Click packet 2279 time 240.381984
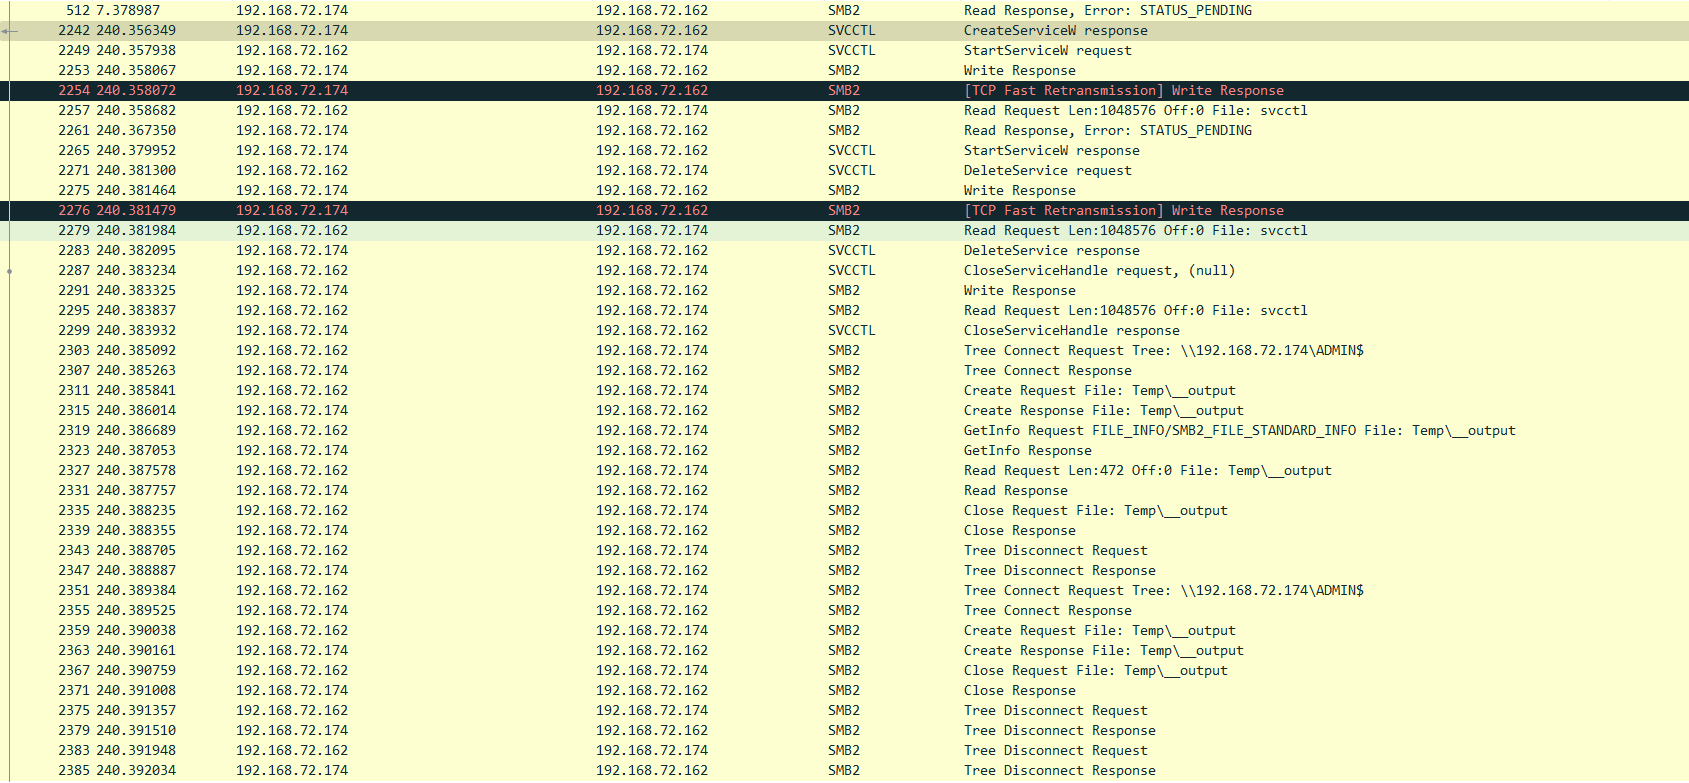Screen dimensions: 1689x783 (x=136, y=230)
